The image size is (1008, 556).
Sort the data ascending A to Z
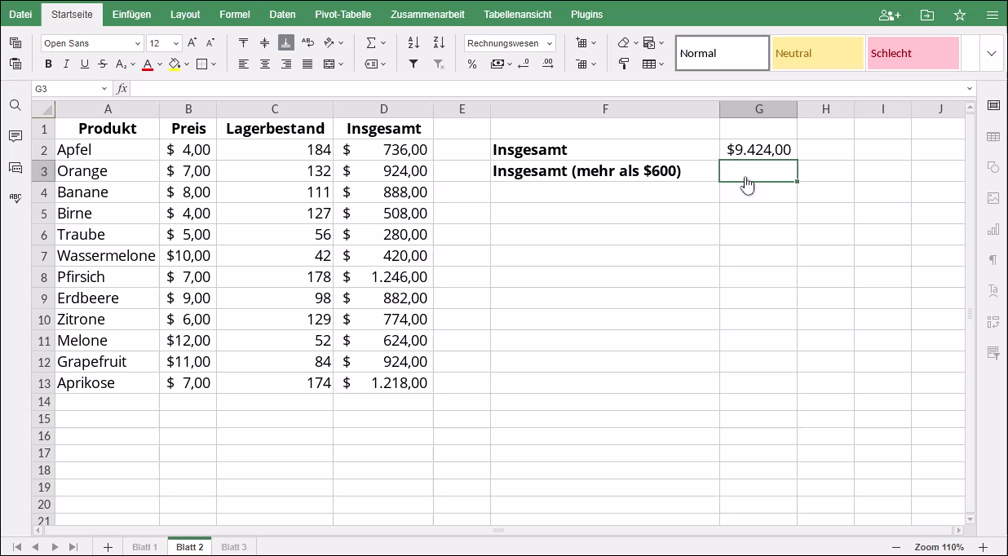414,43
